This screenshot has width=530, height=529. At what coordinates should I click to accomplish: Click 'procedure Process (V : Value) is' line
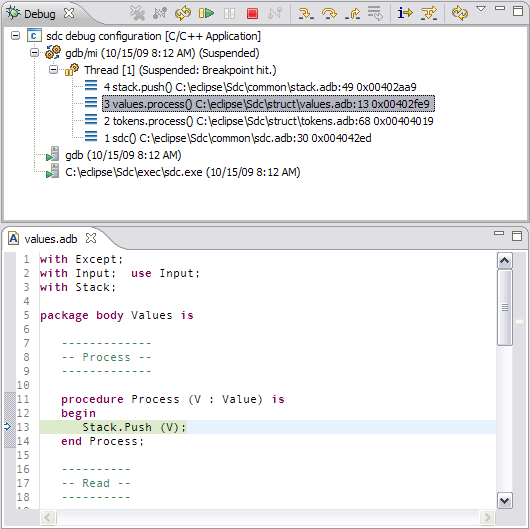point(173,400)
